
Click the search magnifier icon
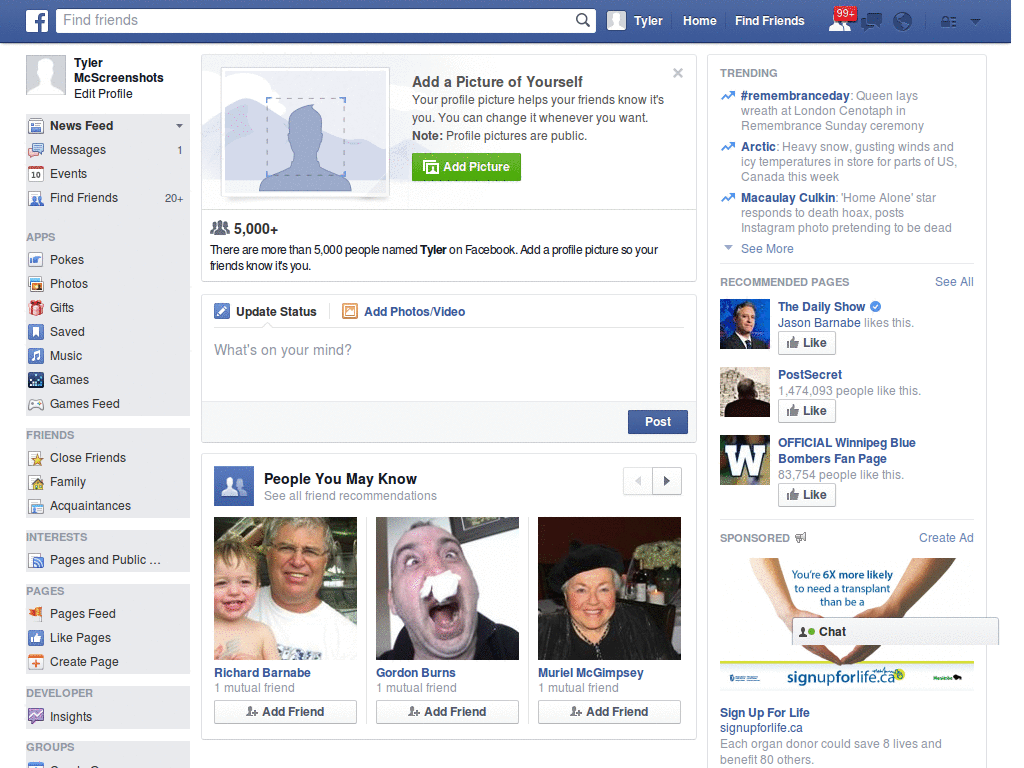point(583,20)
